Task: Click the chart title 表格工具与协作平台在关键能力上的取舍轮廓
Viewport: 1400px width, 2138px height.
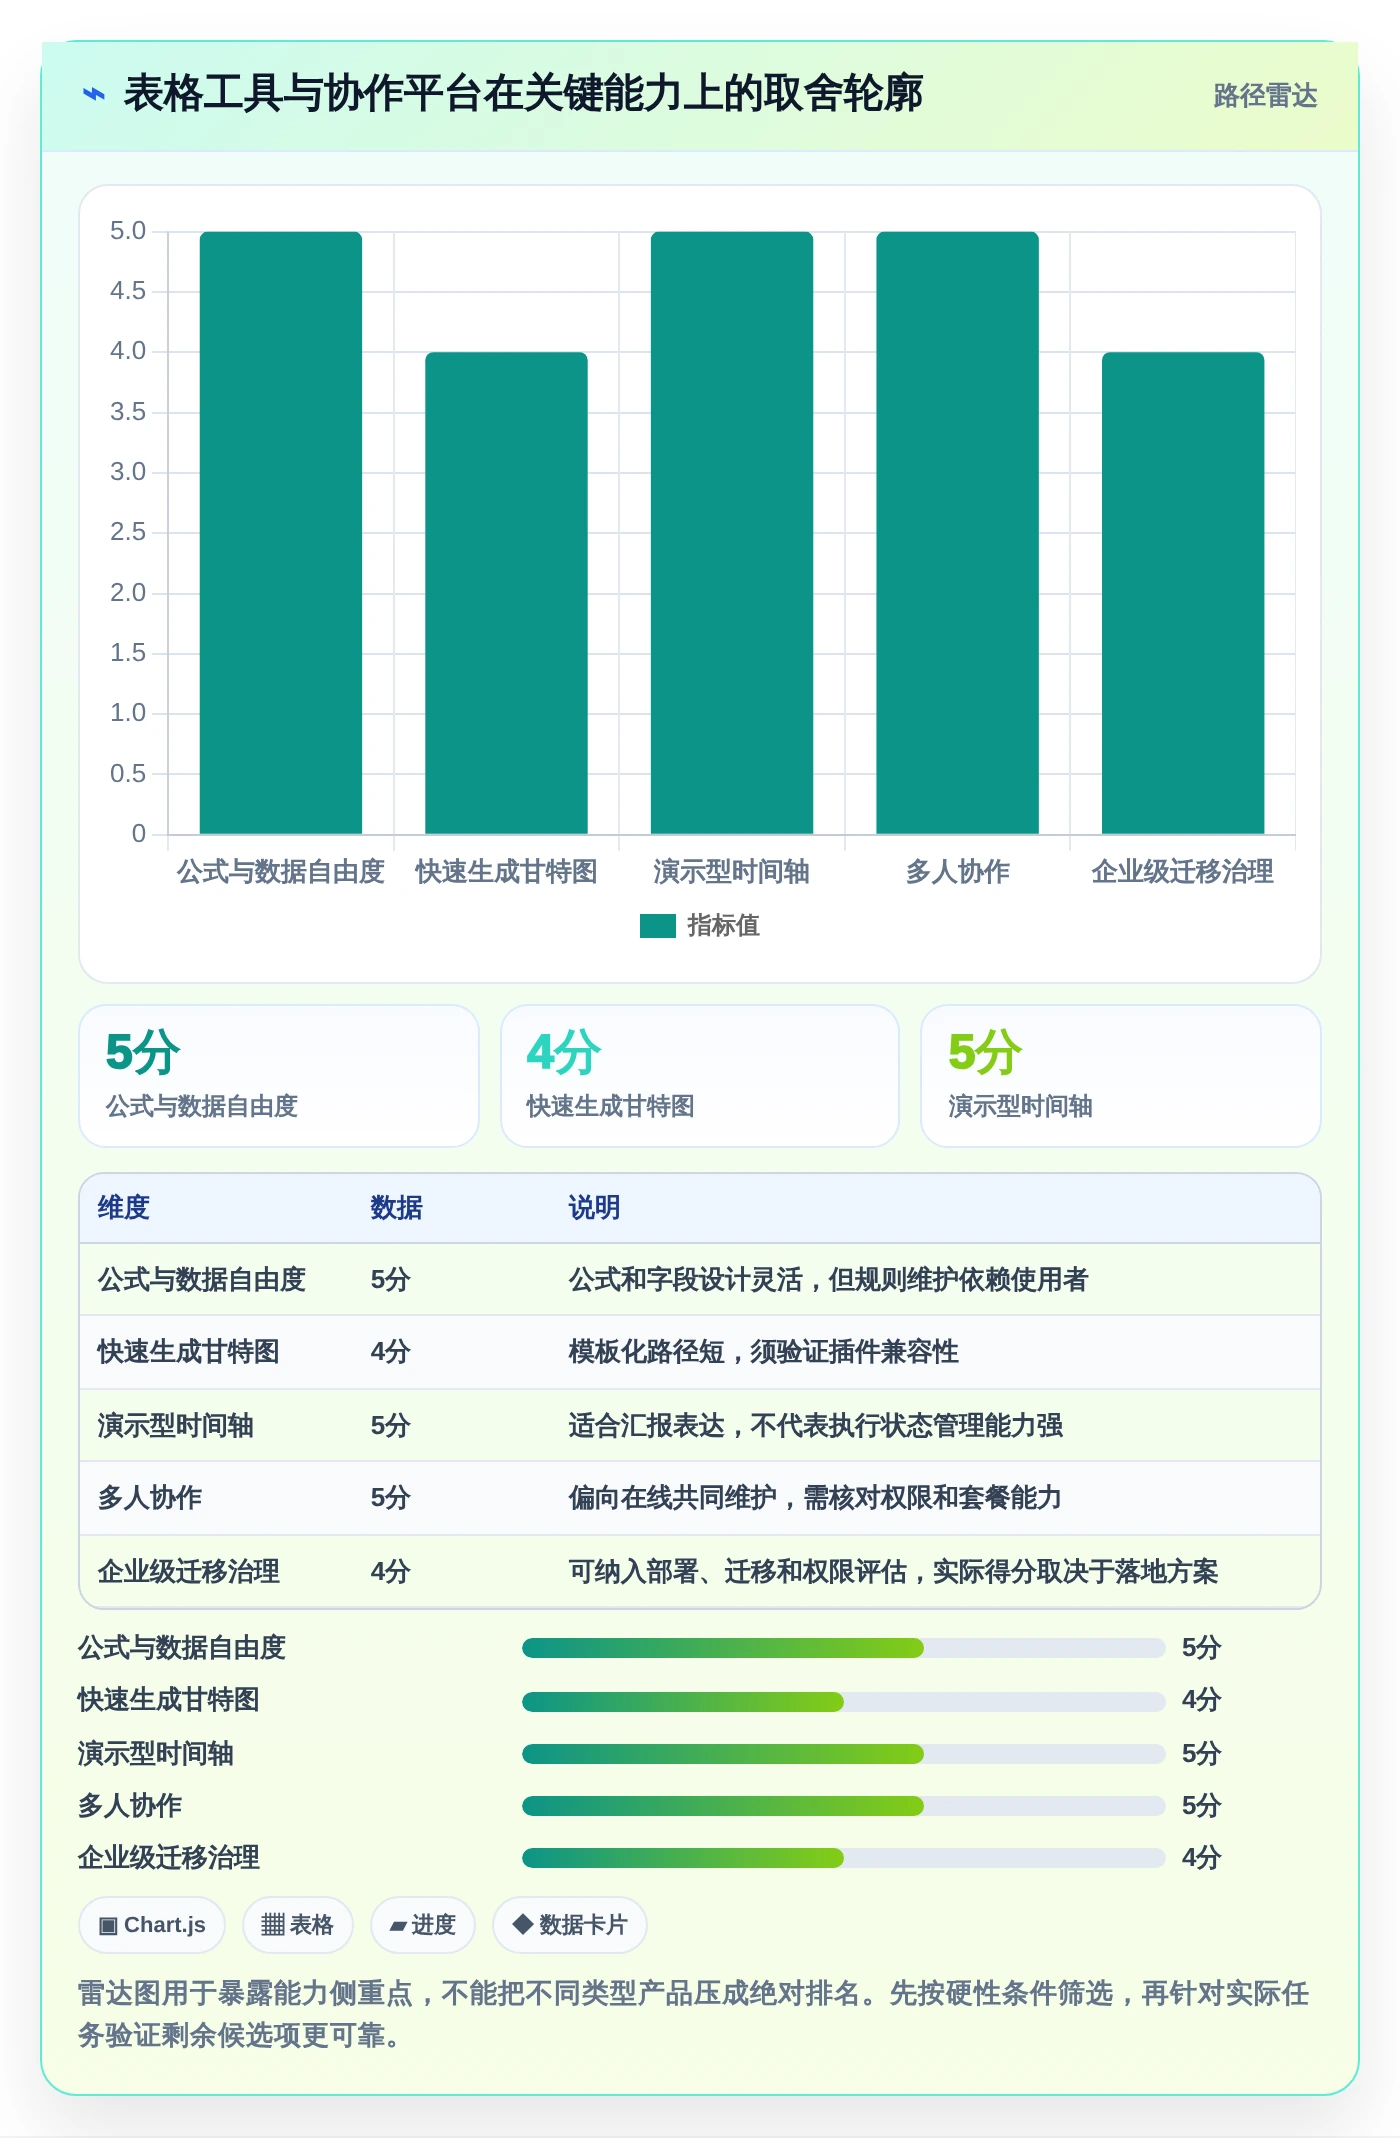Action: coord(523,94)
